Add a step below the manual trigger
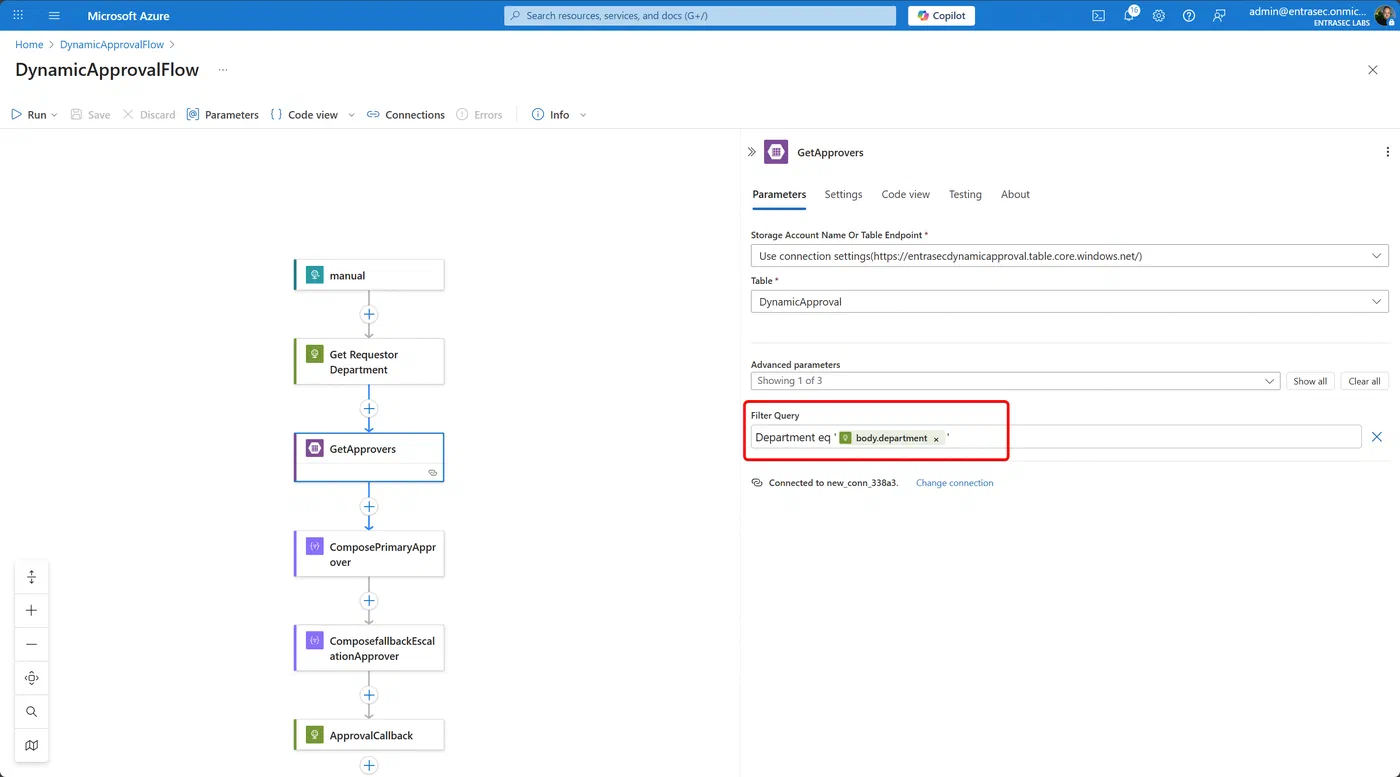 point(369,314)
